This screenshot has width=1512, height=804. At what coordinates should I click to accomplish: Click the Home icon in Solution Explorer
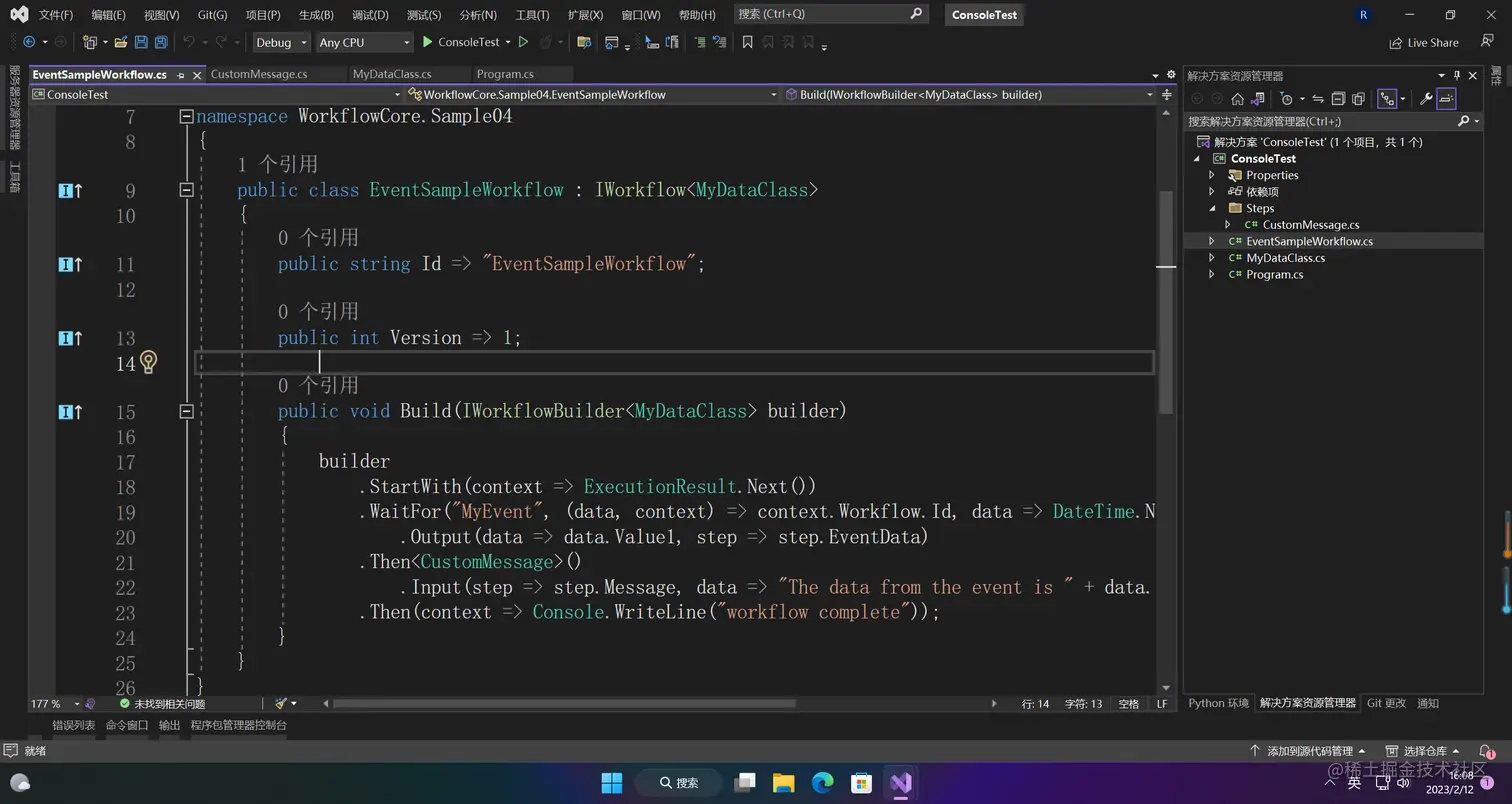click(x=1237, y=99)
